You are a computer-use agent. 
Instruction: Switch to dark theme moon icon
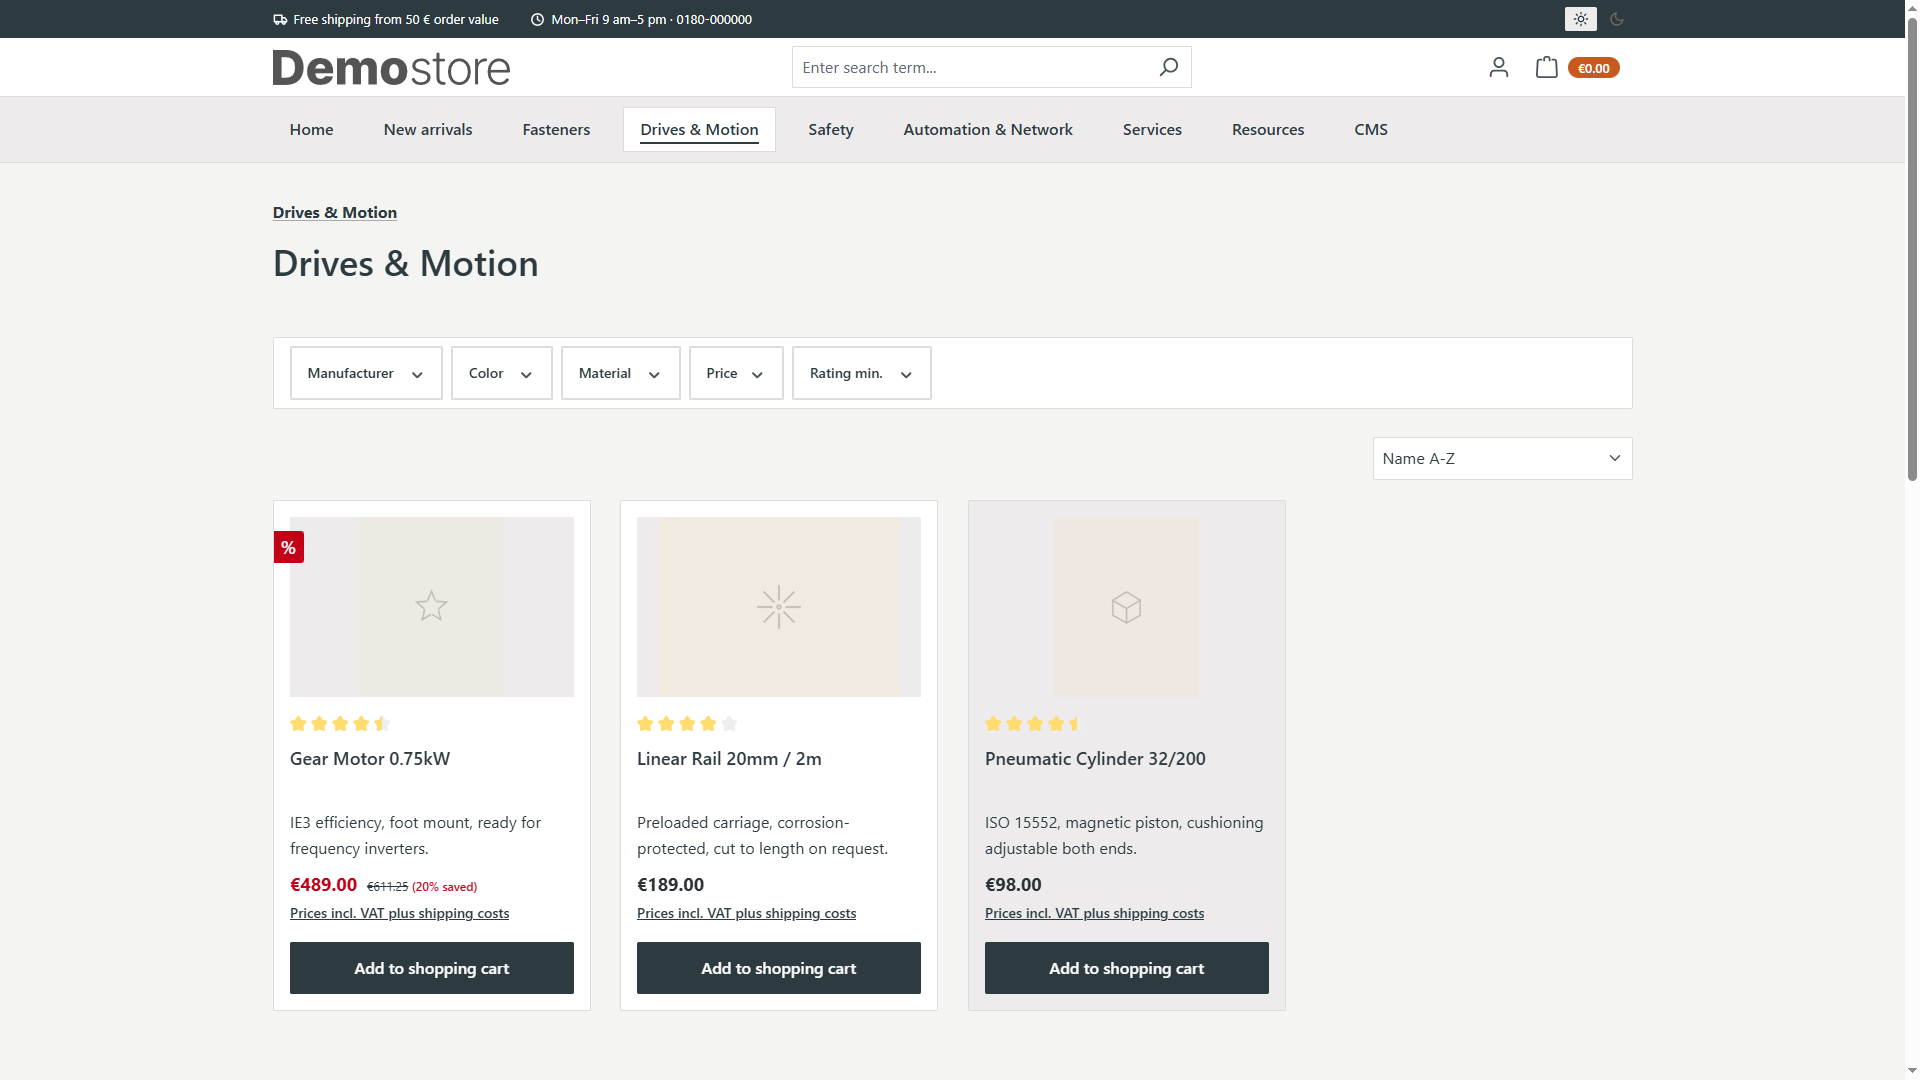tap(1617, 19)
